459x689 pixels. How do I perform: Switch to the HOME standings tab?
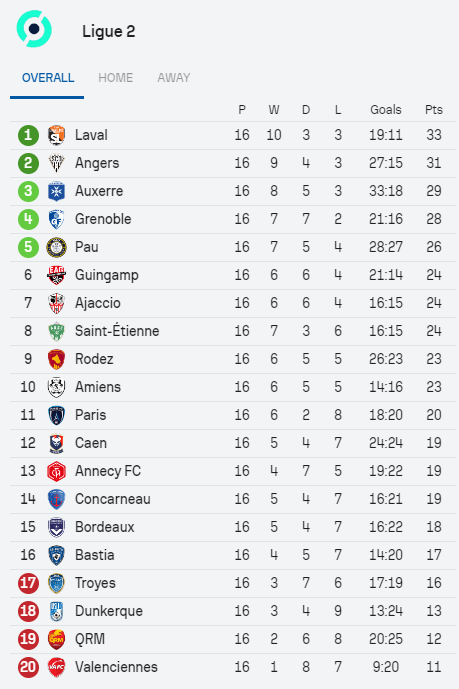(116, 78)
